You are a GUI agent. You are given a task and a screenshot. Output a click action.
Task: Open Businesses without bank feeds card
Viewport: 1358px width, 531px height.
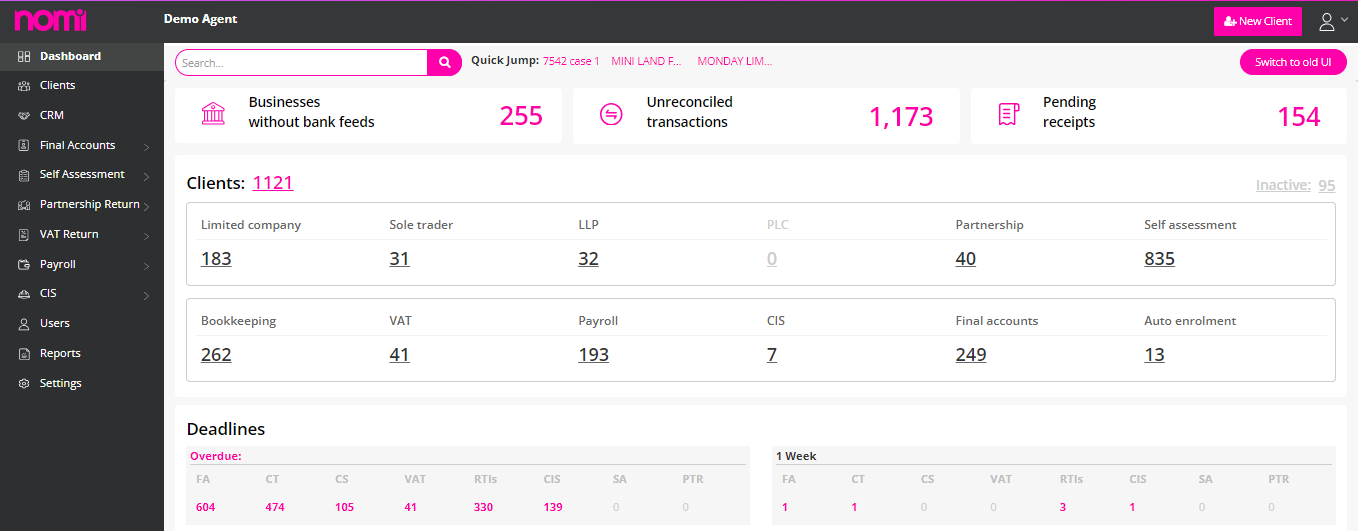click(368, 115)
